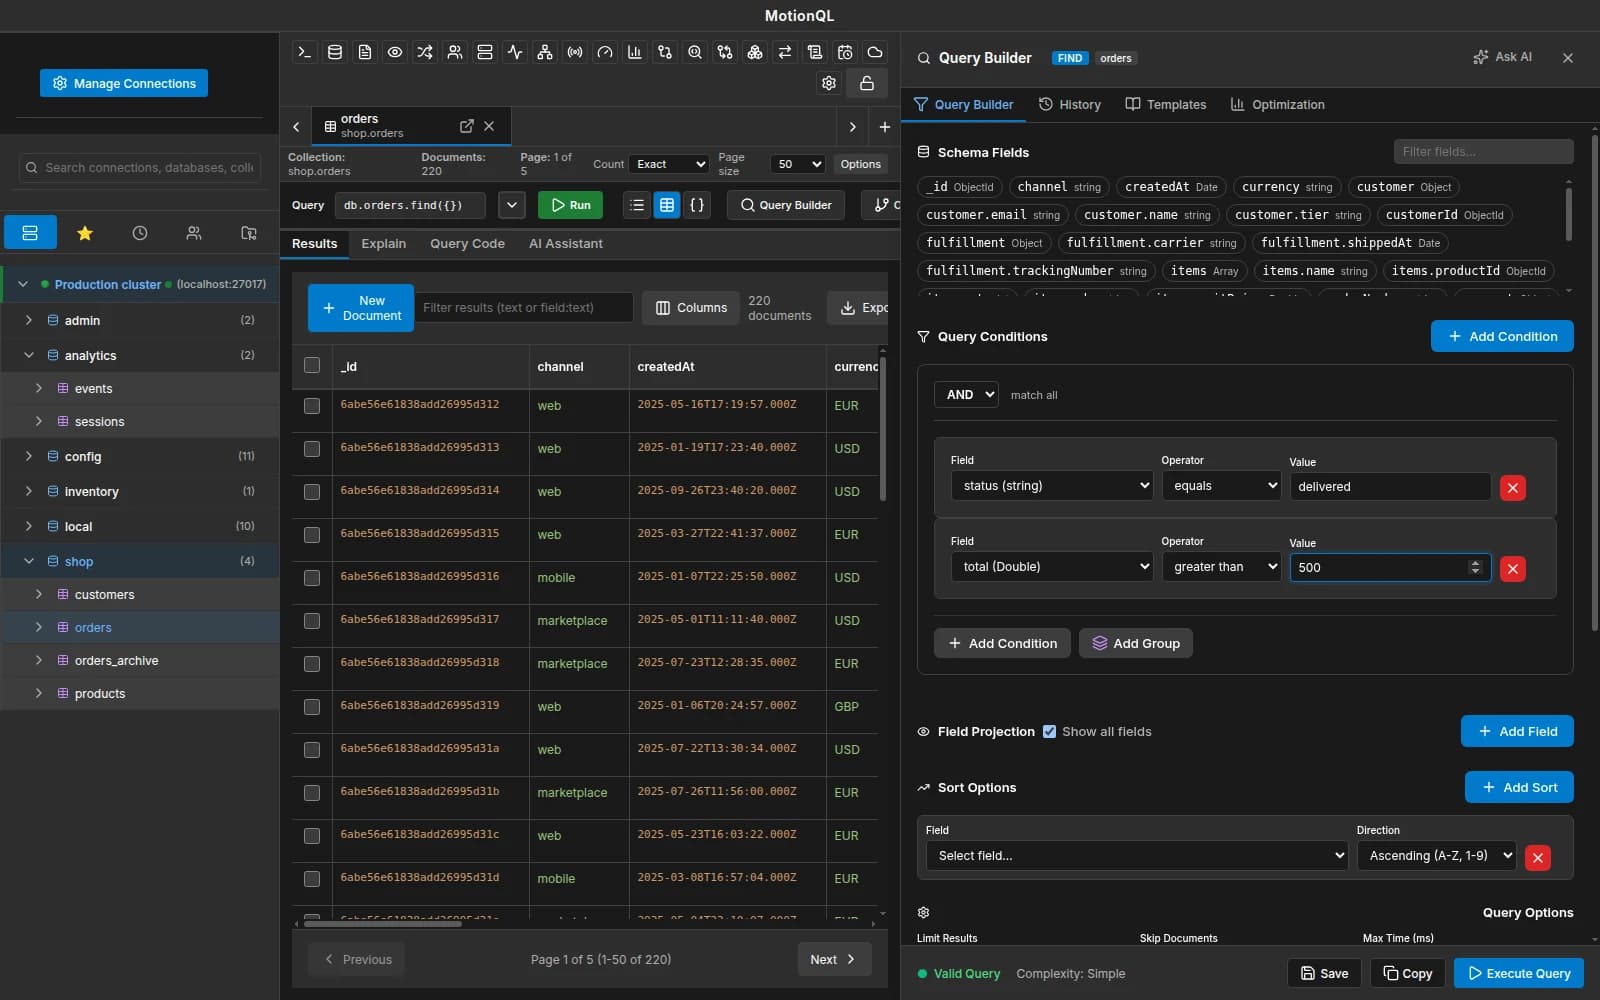Select row checkbox for id ending d313

(x=312, y=449)
